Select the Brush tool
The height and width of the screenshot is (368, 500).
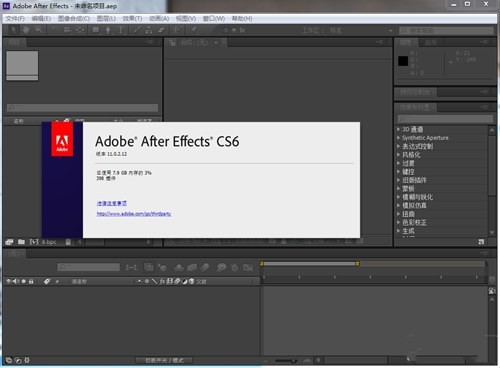(137, 30)
